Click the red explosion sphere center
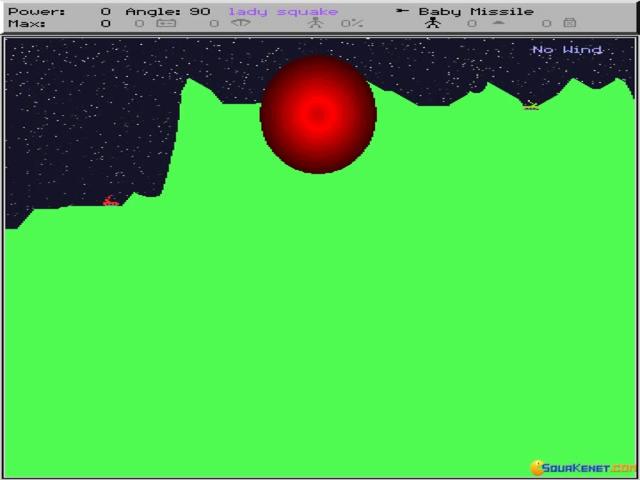 coord(318,115)
